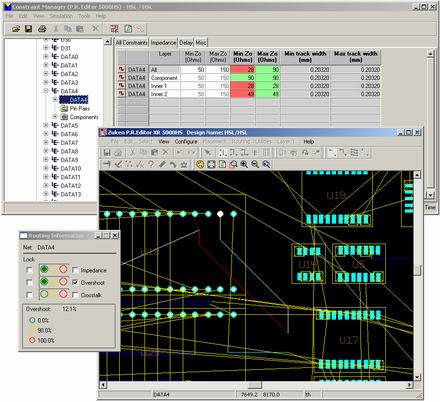Select highlighted DATA4 child tree item
The image size is (440, 402).
click(x=74, y=100)
